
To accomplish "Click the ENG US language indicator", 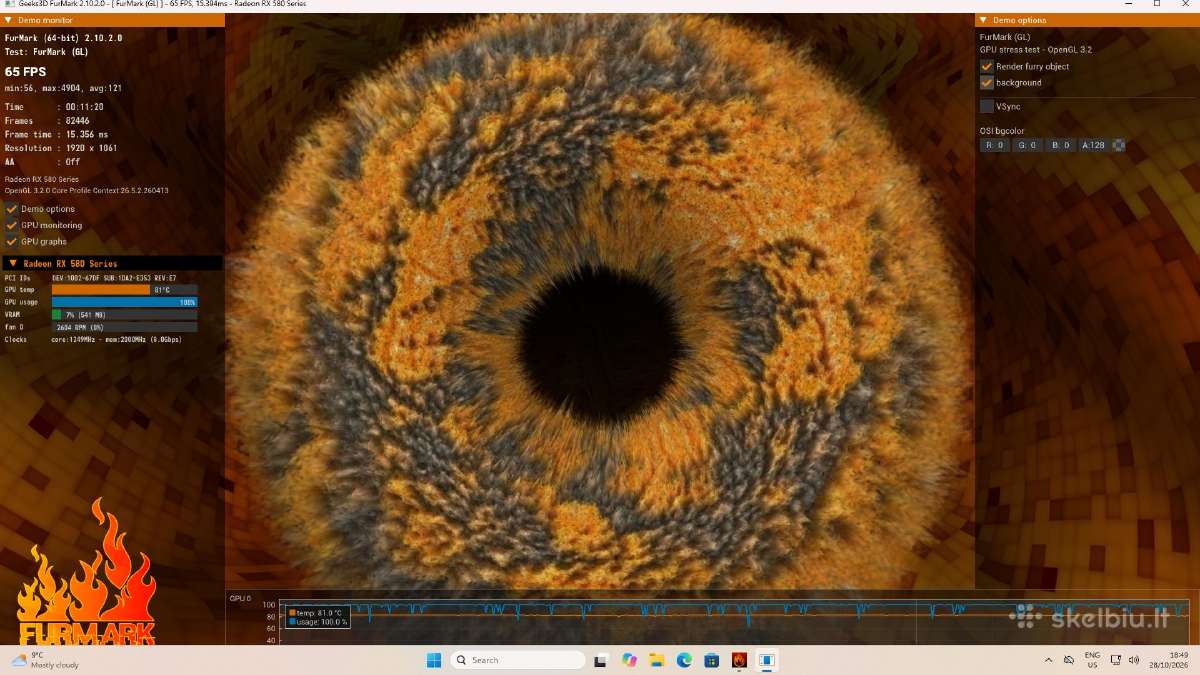I will point(1092,660).
